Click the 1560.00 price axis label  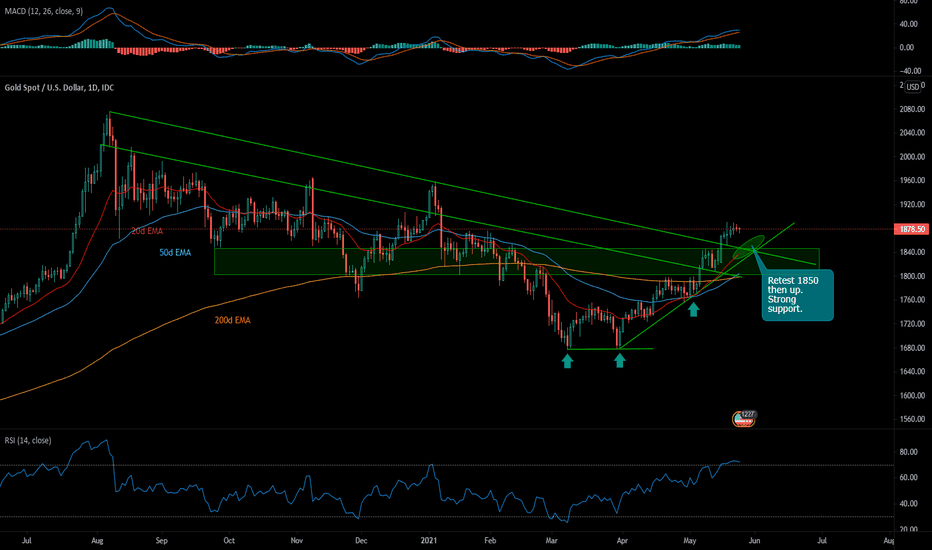pos(912,419)
